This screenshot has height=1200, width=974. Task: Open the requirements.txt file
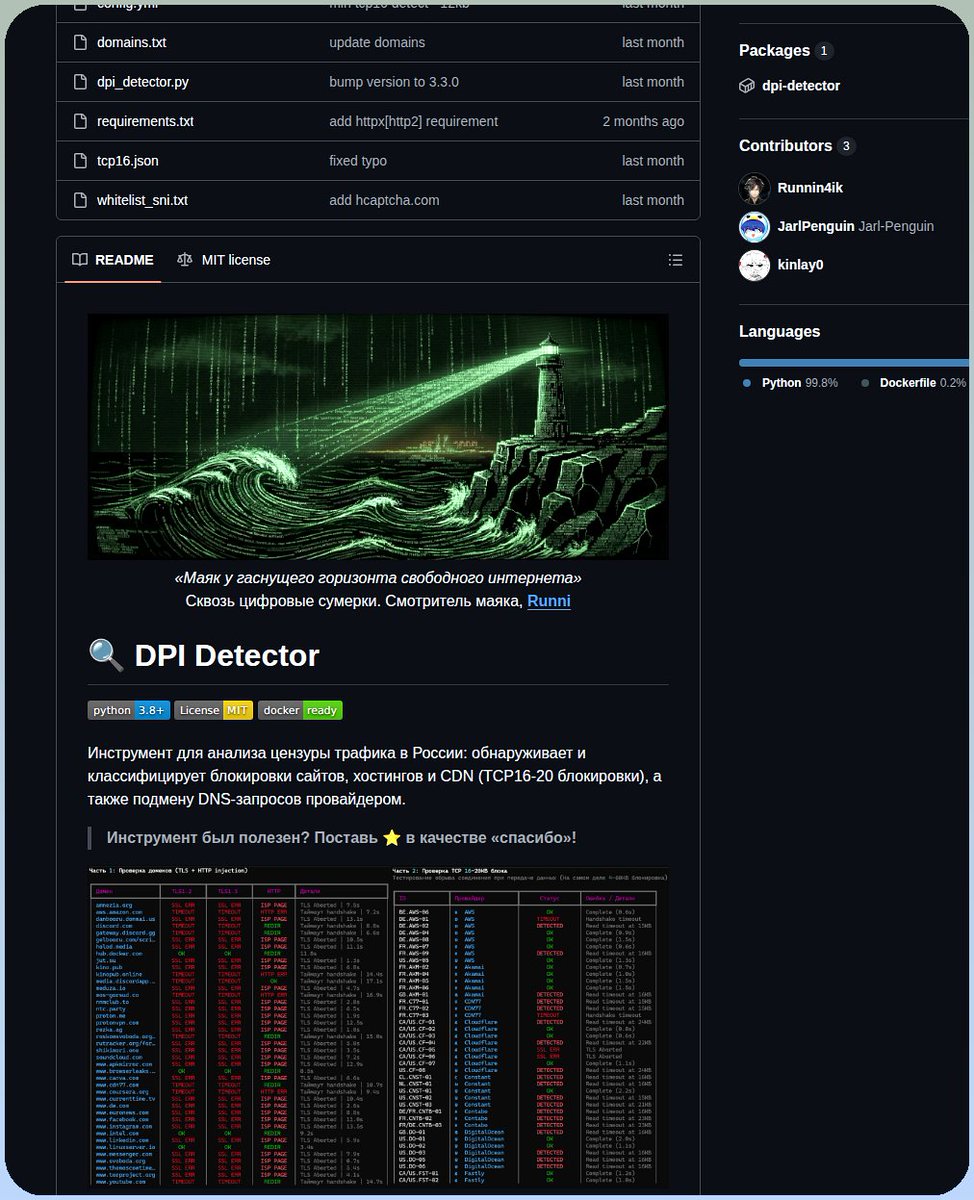tap(145, 121)
